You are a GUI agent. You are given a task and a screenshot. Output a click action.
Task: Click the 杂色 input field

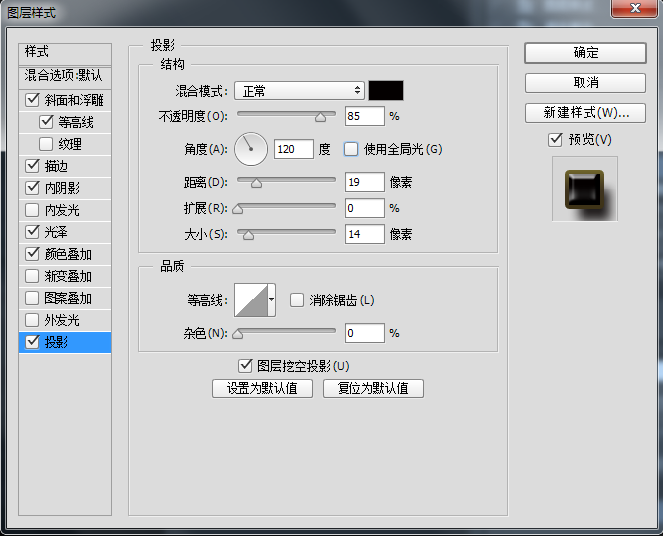[x=364, y=333]
